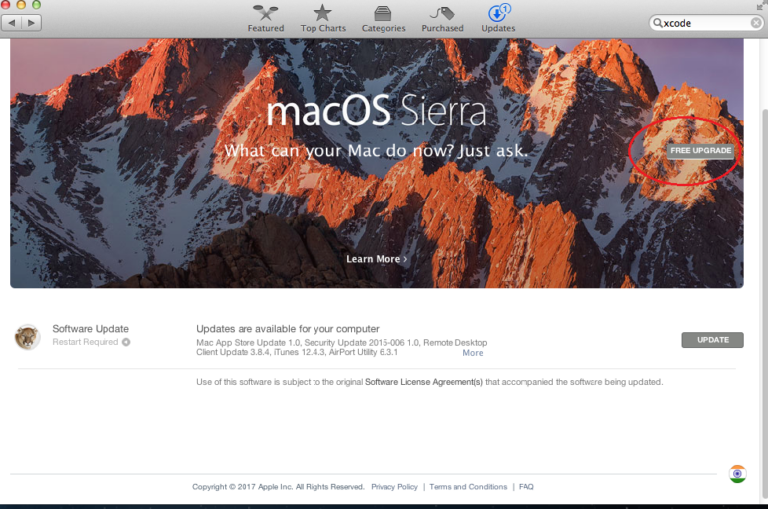Open the Categories section
Viewport: 768px width, 509px height.
(x=383, y=18)
